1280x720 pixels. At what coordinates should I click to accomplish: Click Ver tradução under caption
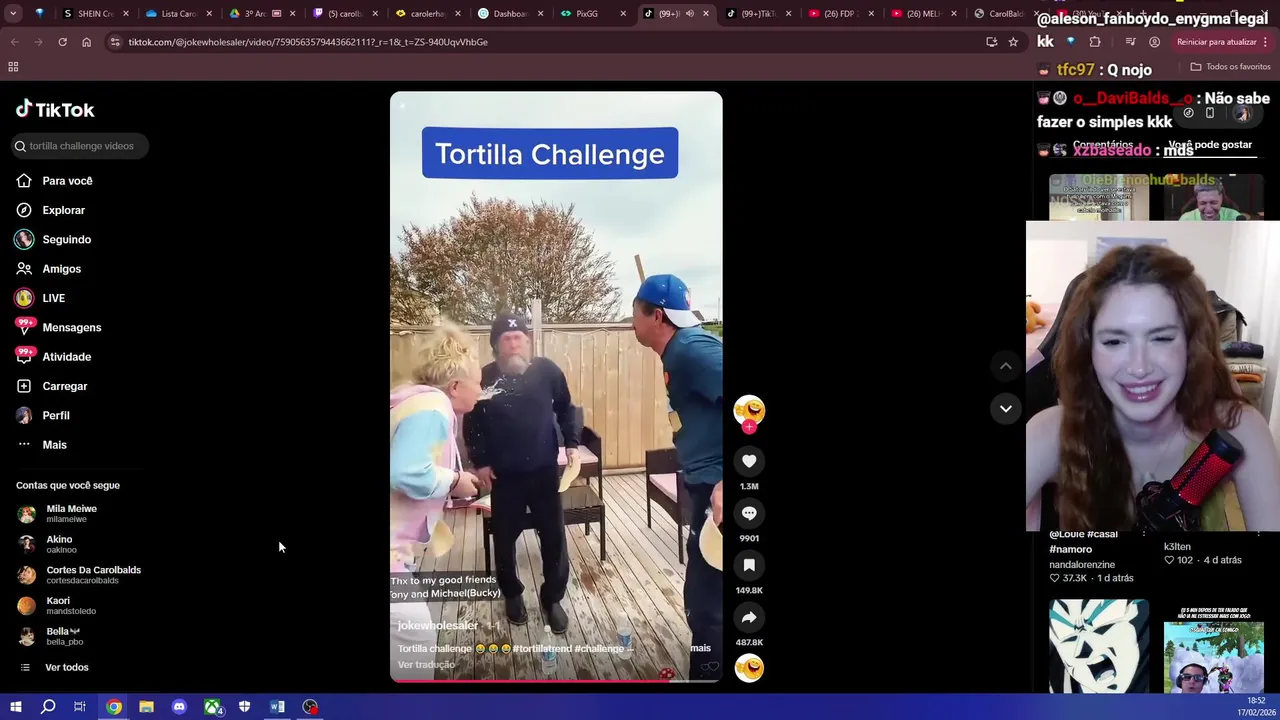(x=426, y=665)
